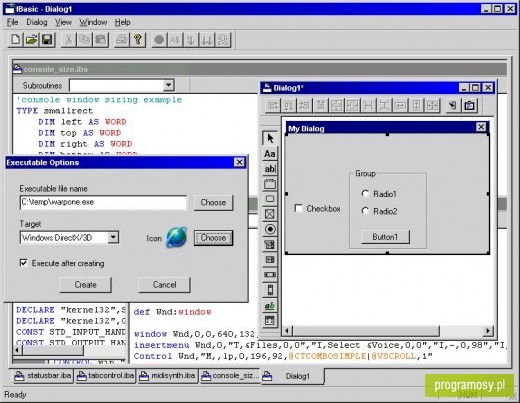Screen dimensions: 520x403
Task: Select the crossed-box checkbox tool
Action: pos(270,214)
